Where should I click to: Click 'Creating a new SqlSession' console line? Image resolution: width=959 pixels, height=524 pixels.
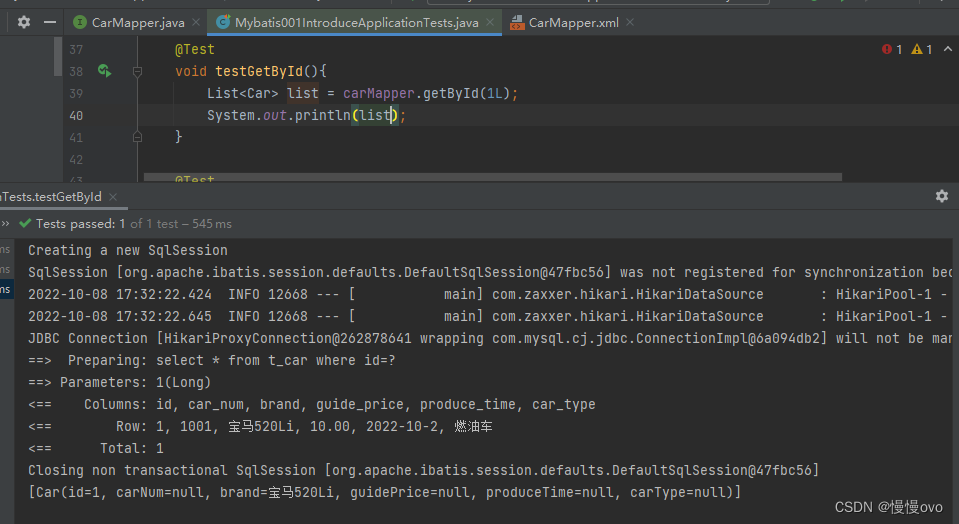click(x=128, y=251)
